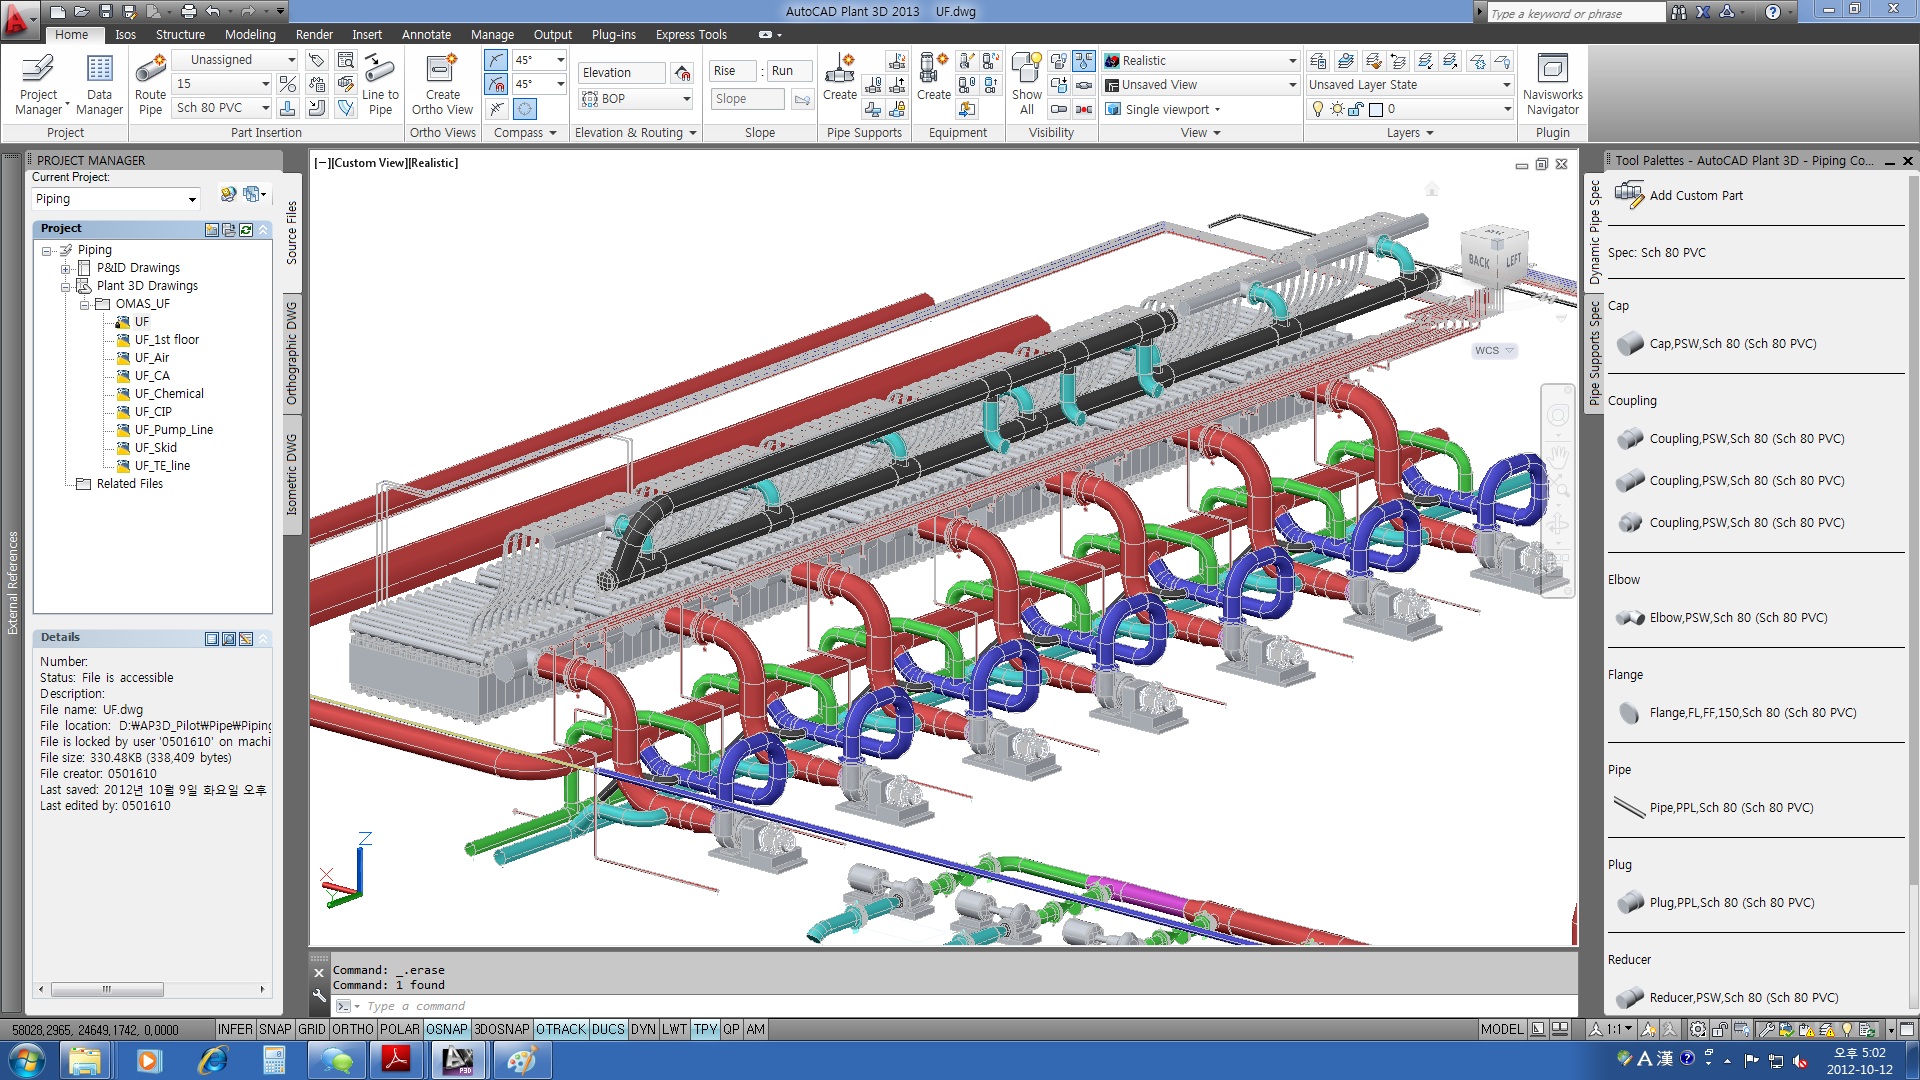Viewport: 1920px width, 1080px height.
Task: Click the Elevation pick icon
Action: click(x=682, y=73)
